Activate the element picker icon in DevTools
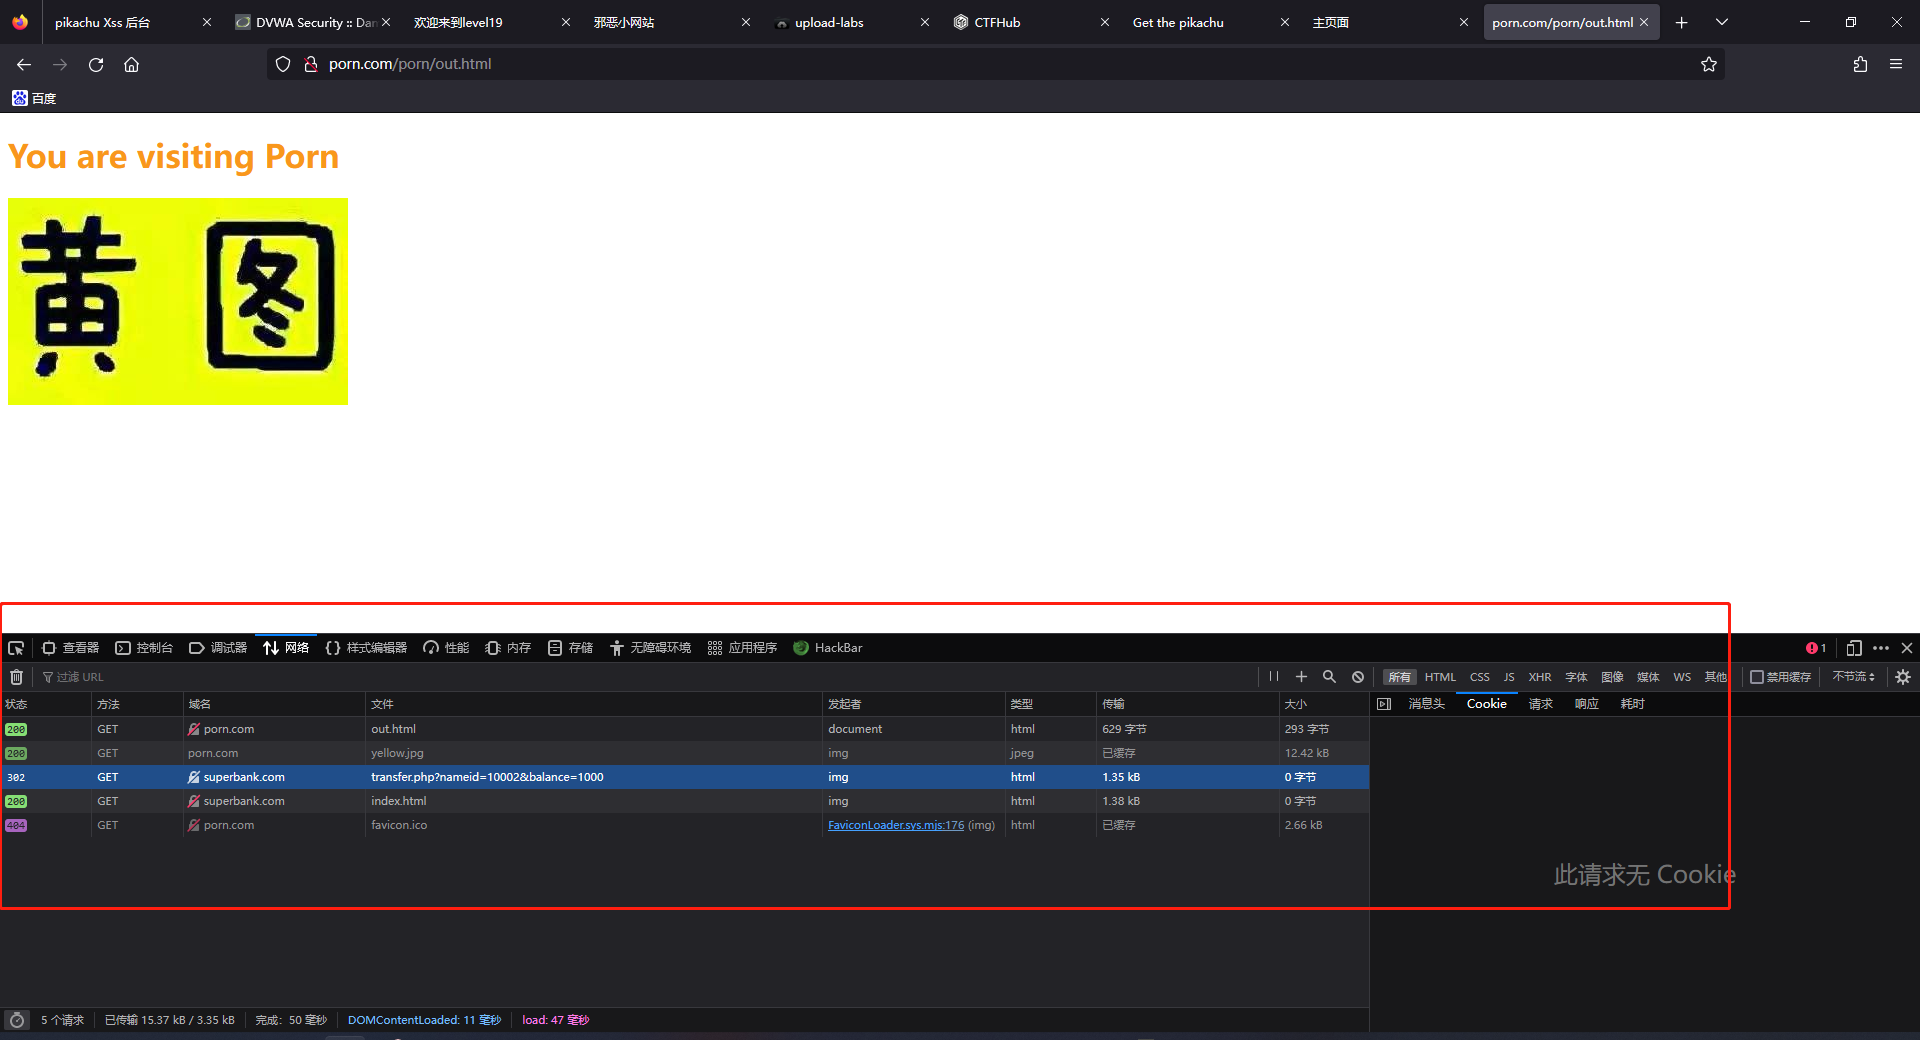This screenshot has height=1040, width=1920. click(16, 648)
